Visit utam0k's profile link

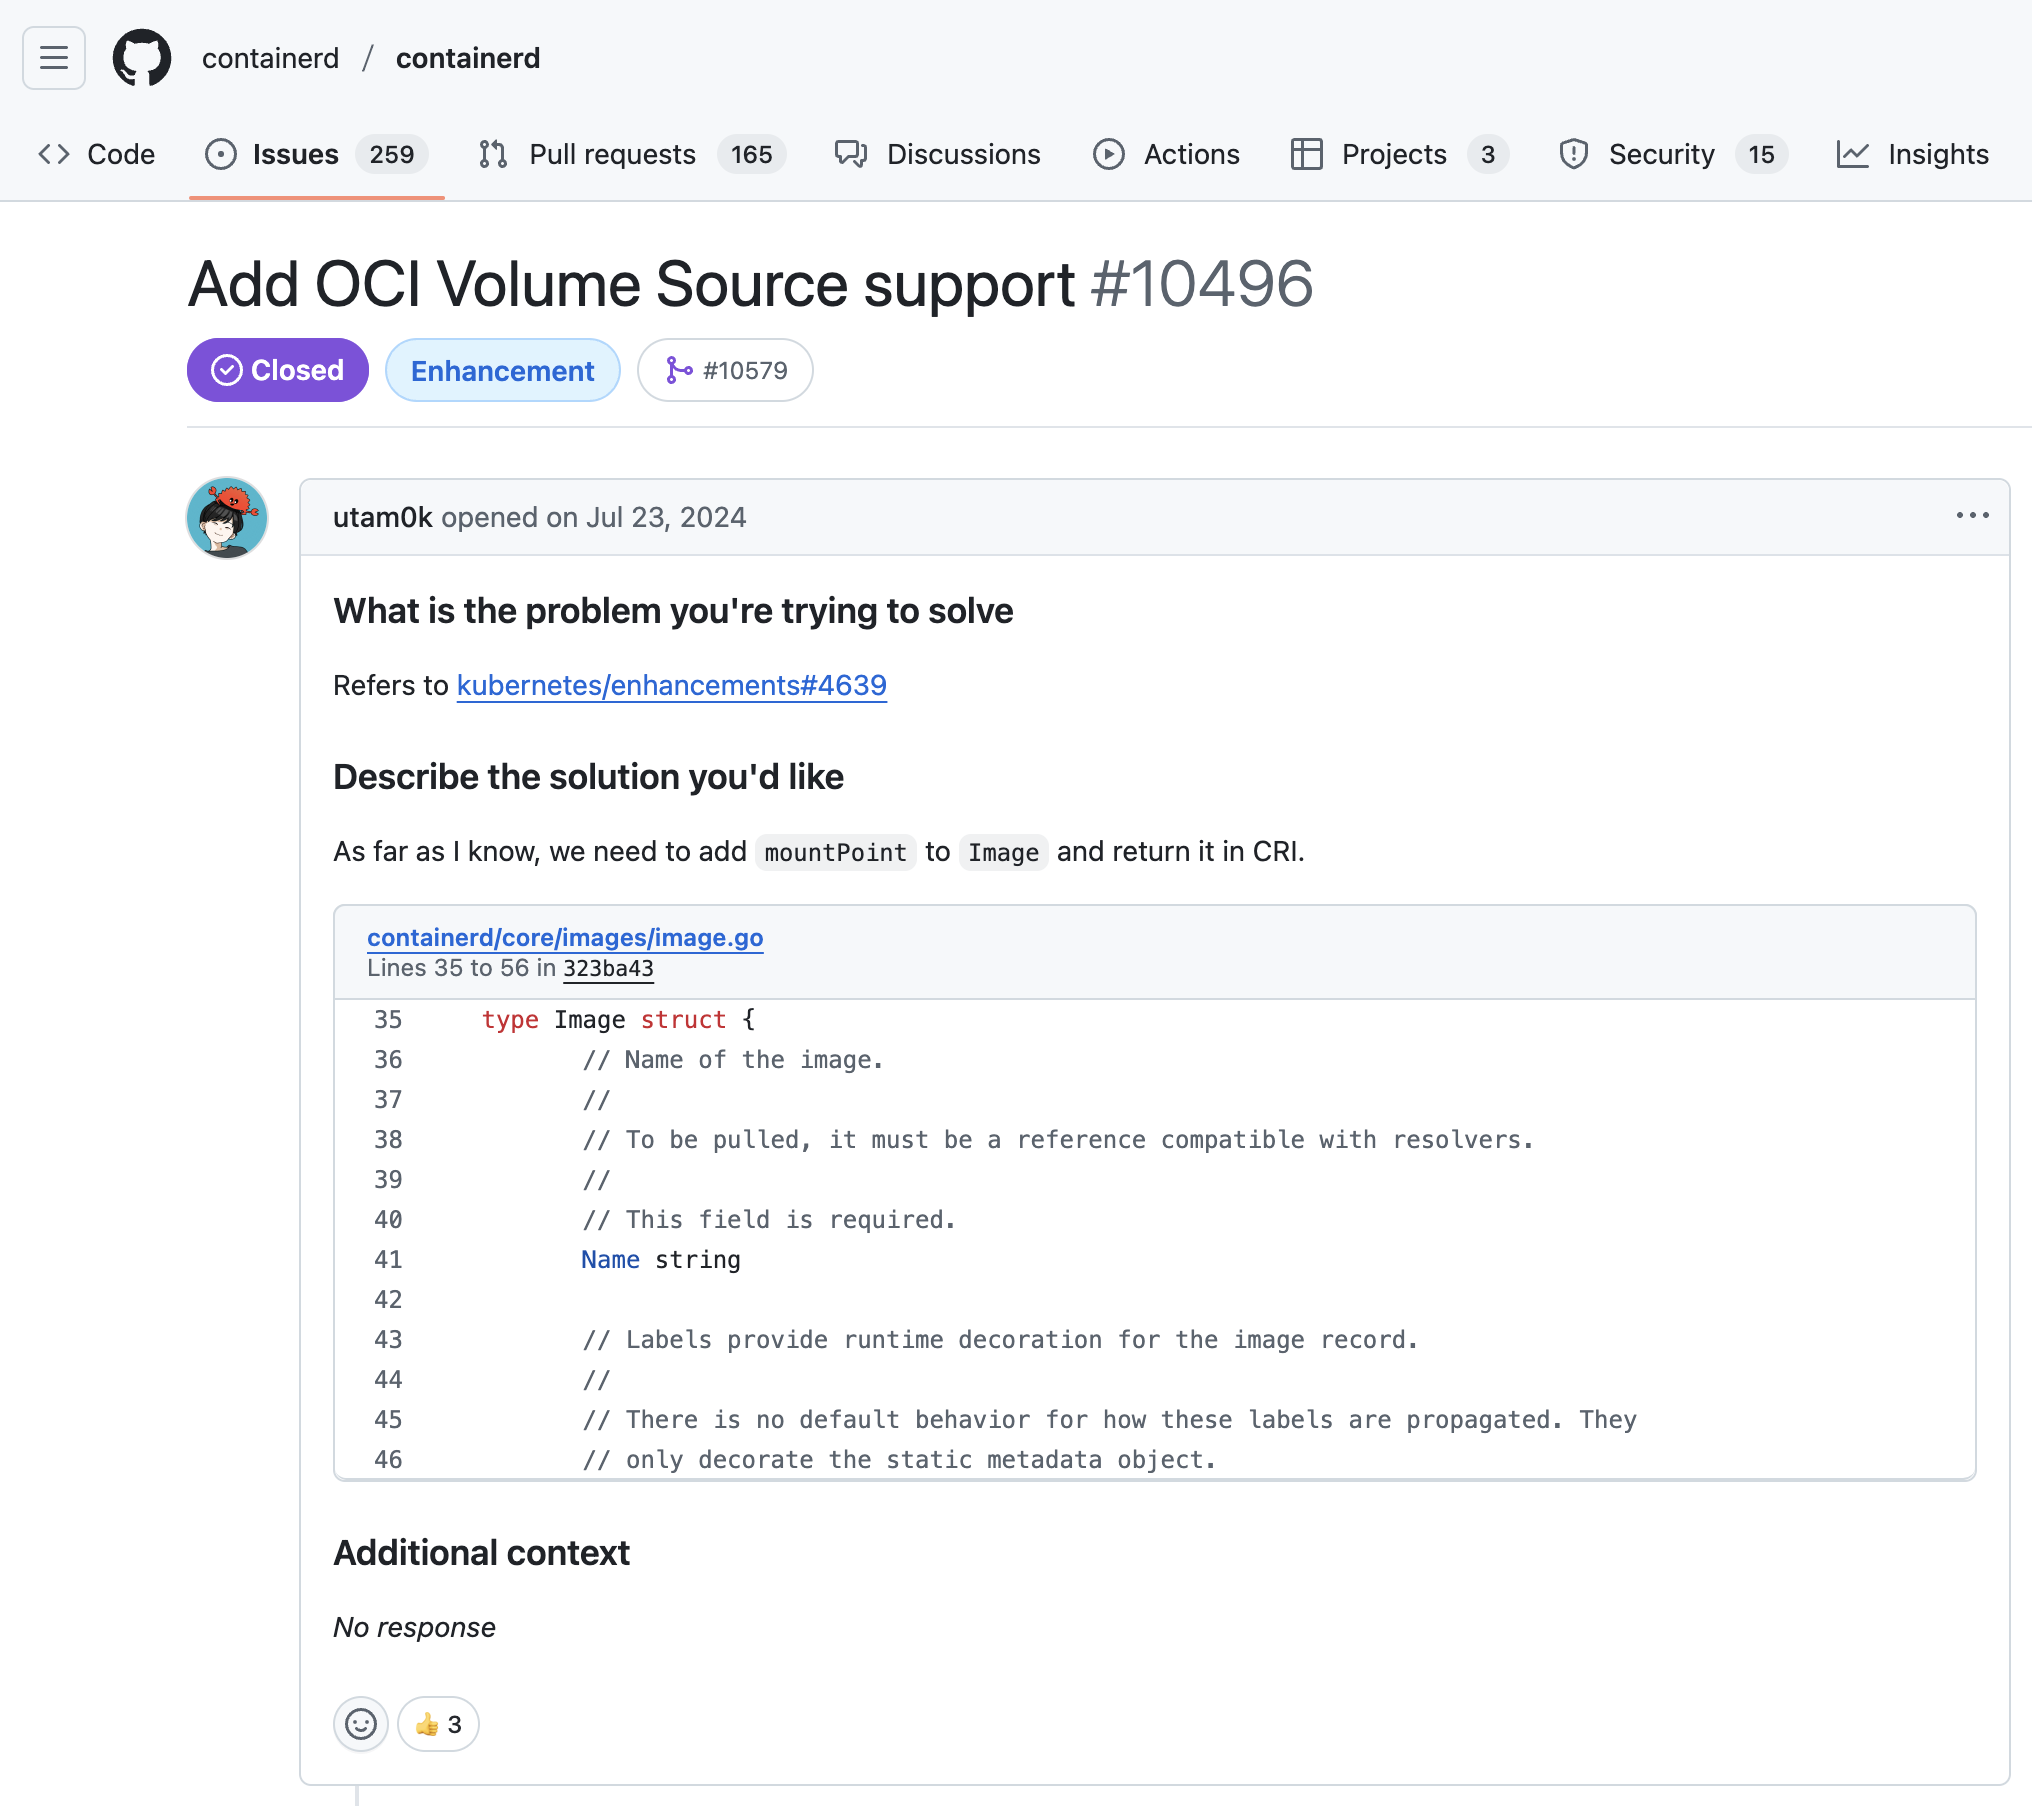pos(383,517)
